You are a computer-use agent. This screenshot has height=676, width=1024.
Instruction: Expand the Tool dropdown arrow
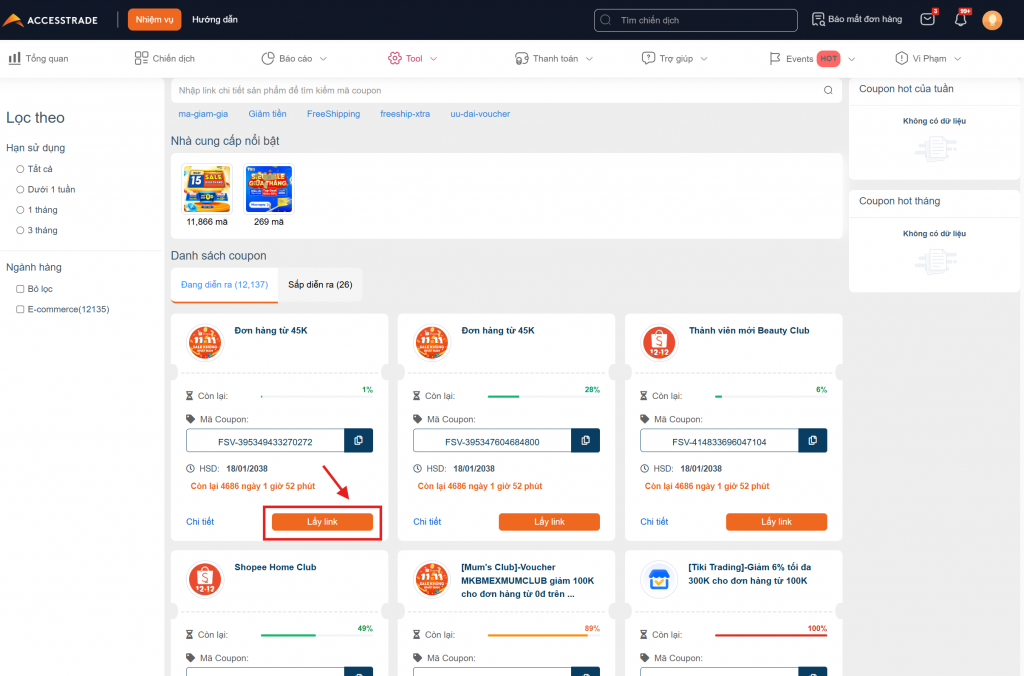434,59
